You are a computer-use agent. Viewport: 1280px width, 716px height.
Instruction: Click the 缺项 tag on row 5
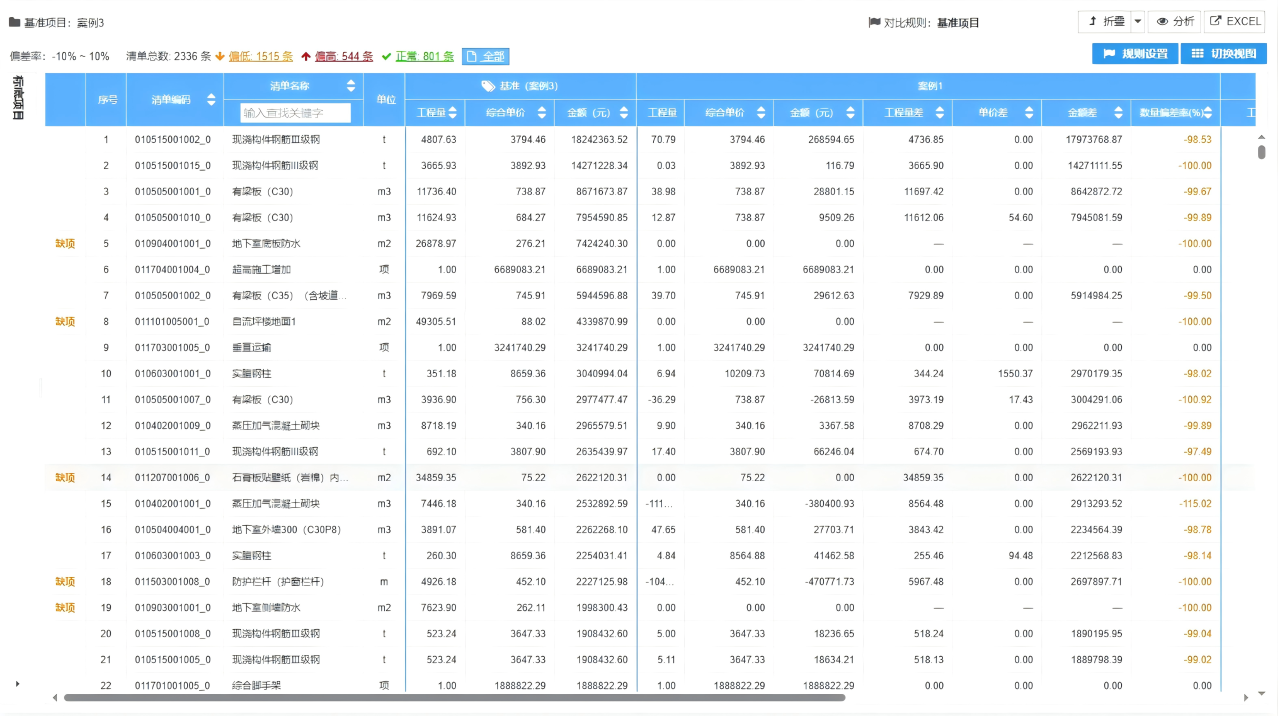65,243
